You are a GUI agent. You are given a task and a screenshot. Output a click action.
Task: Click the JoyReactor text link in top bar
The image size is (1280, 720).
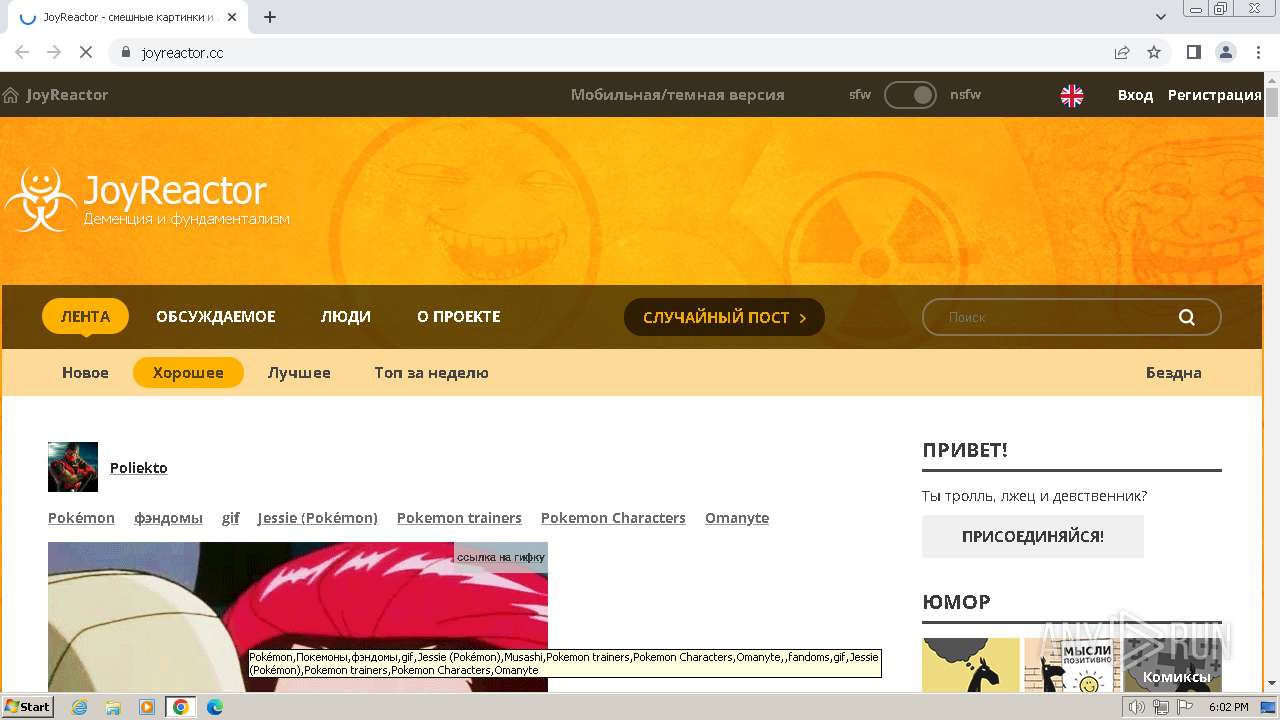pyautogui.click(x=67, y=95)
